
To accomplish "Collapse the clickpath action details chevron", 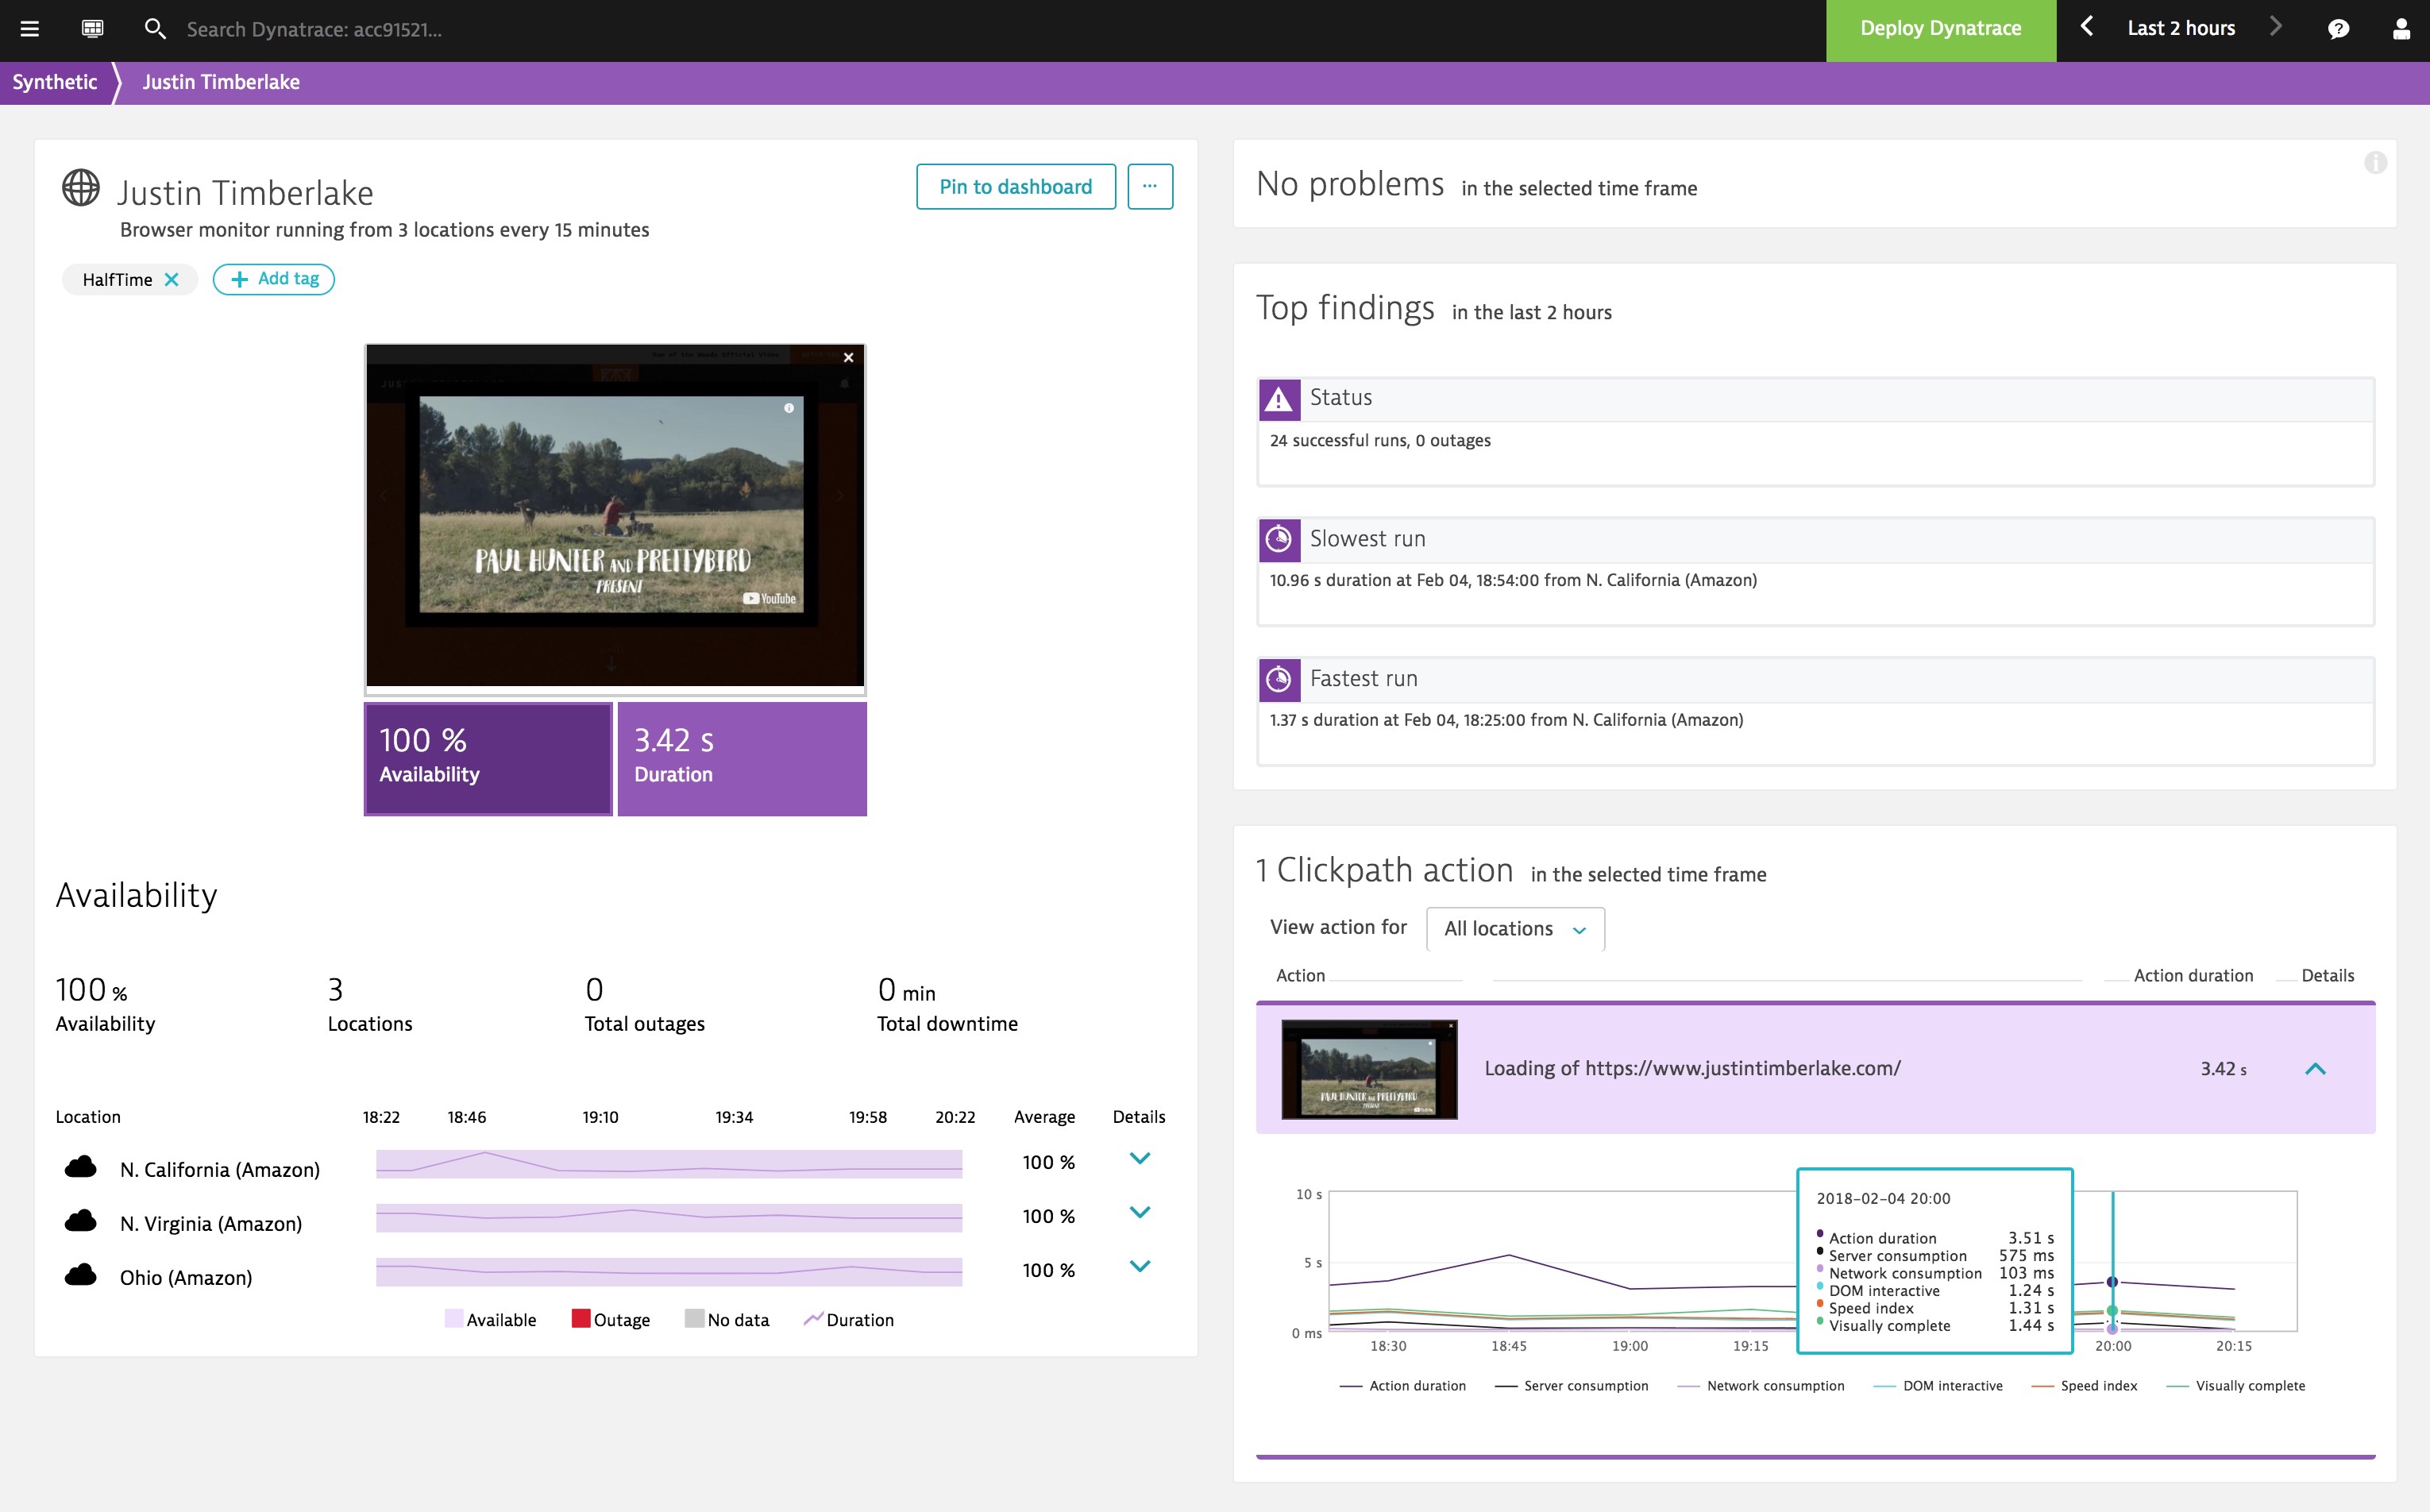I will [2315, 1069].
